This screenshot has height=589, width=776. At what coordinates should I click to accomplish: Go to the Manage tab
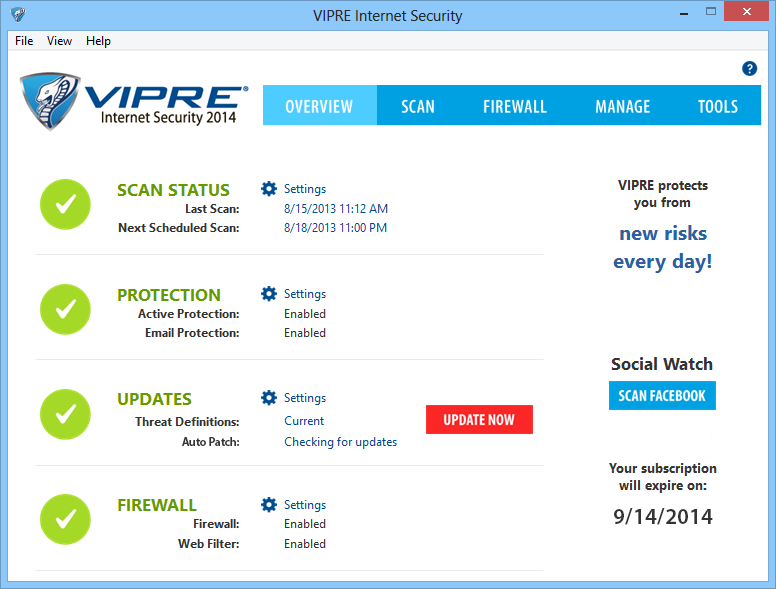point(622,106)
